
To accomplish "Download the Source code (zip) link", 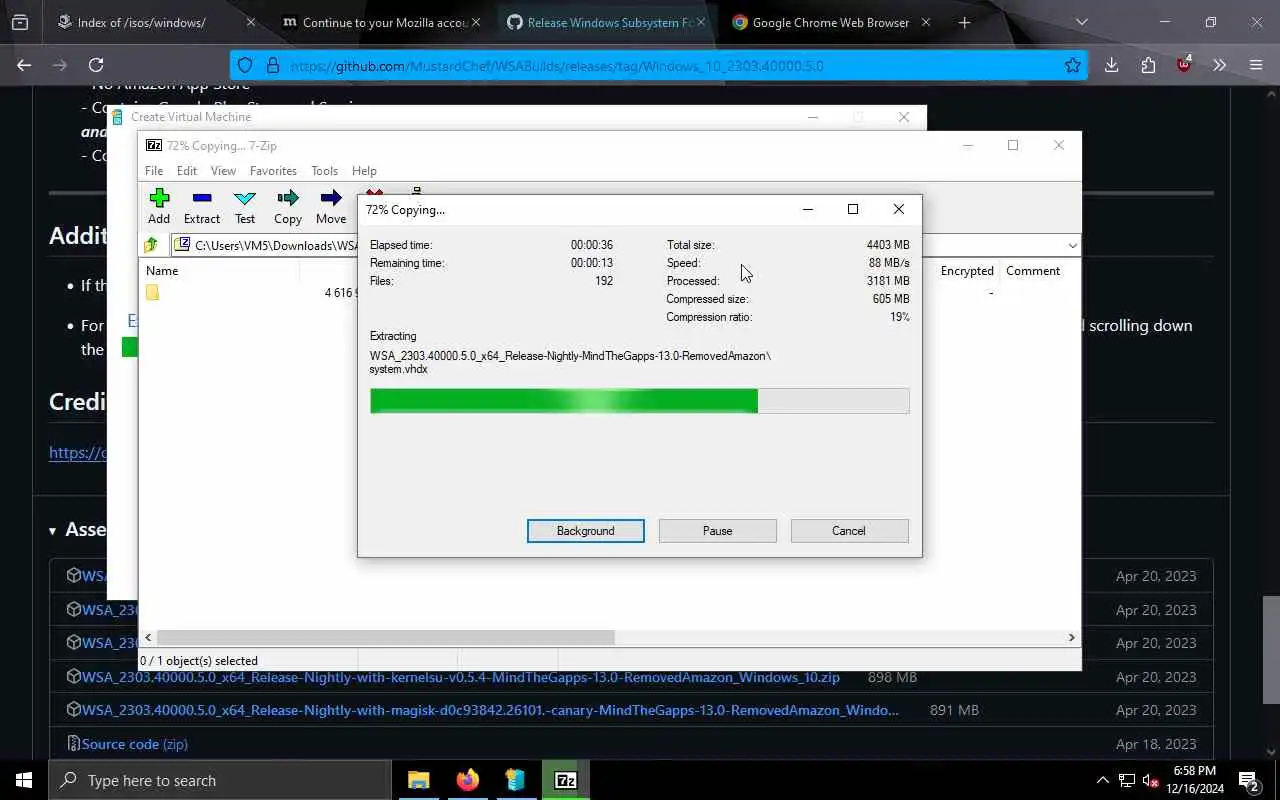I will tap(135, 744).
